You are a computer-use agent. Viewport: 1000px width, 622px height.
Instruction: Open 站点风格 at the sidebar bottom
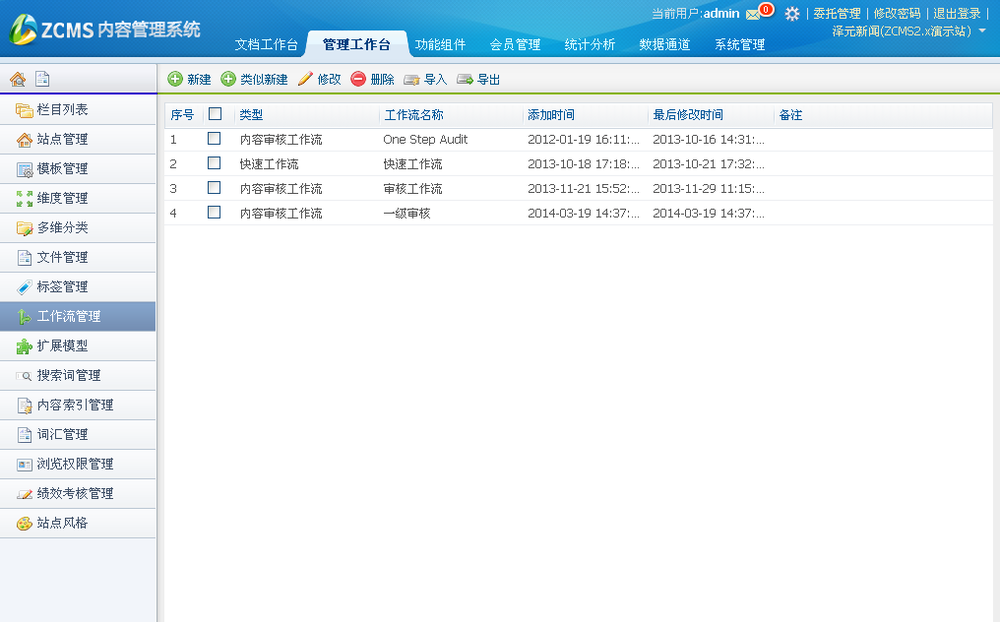click(60, 522)
